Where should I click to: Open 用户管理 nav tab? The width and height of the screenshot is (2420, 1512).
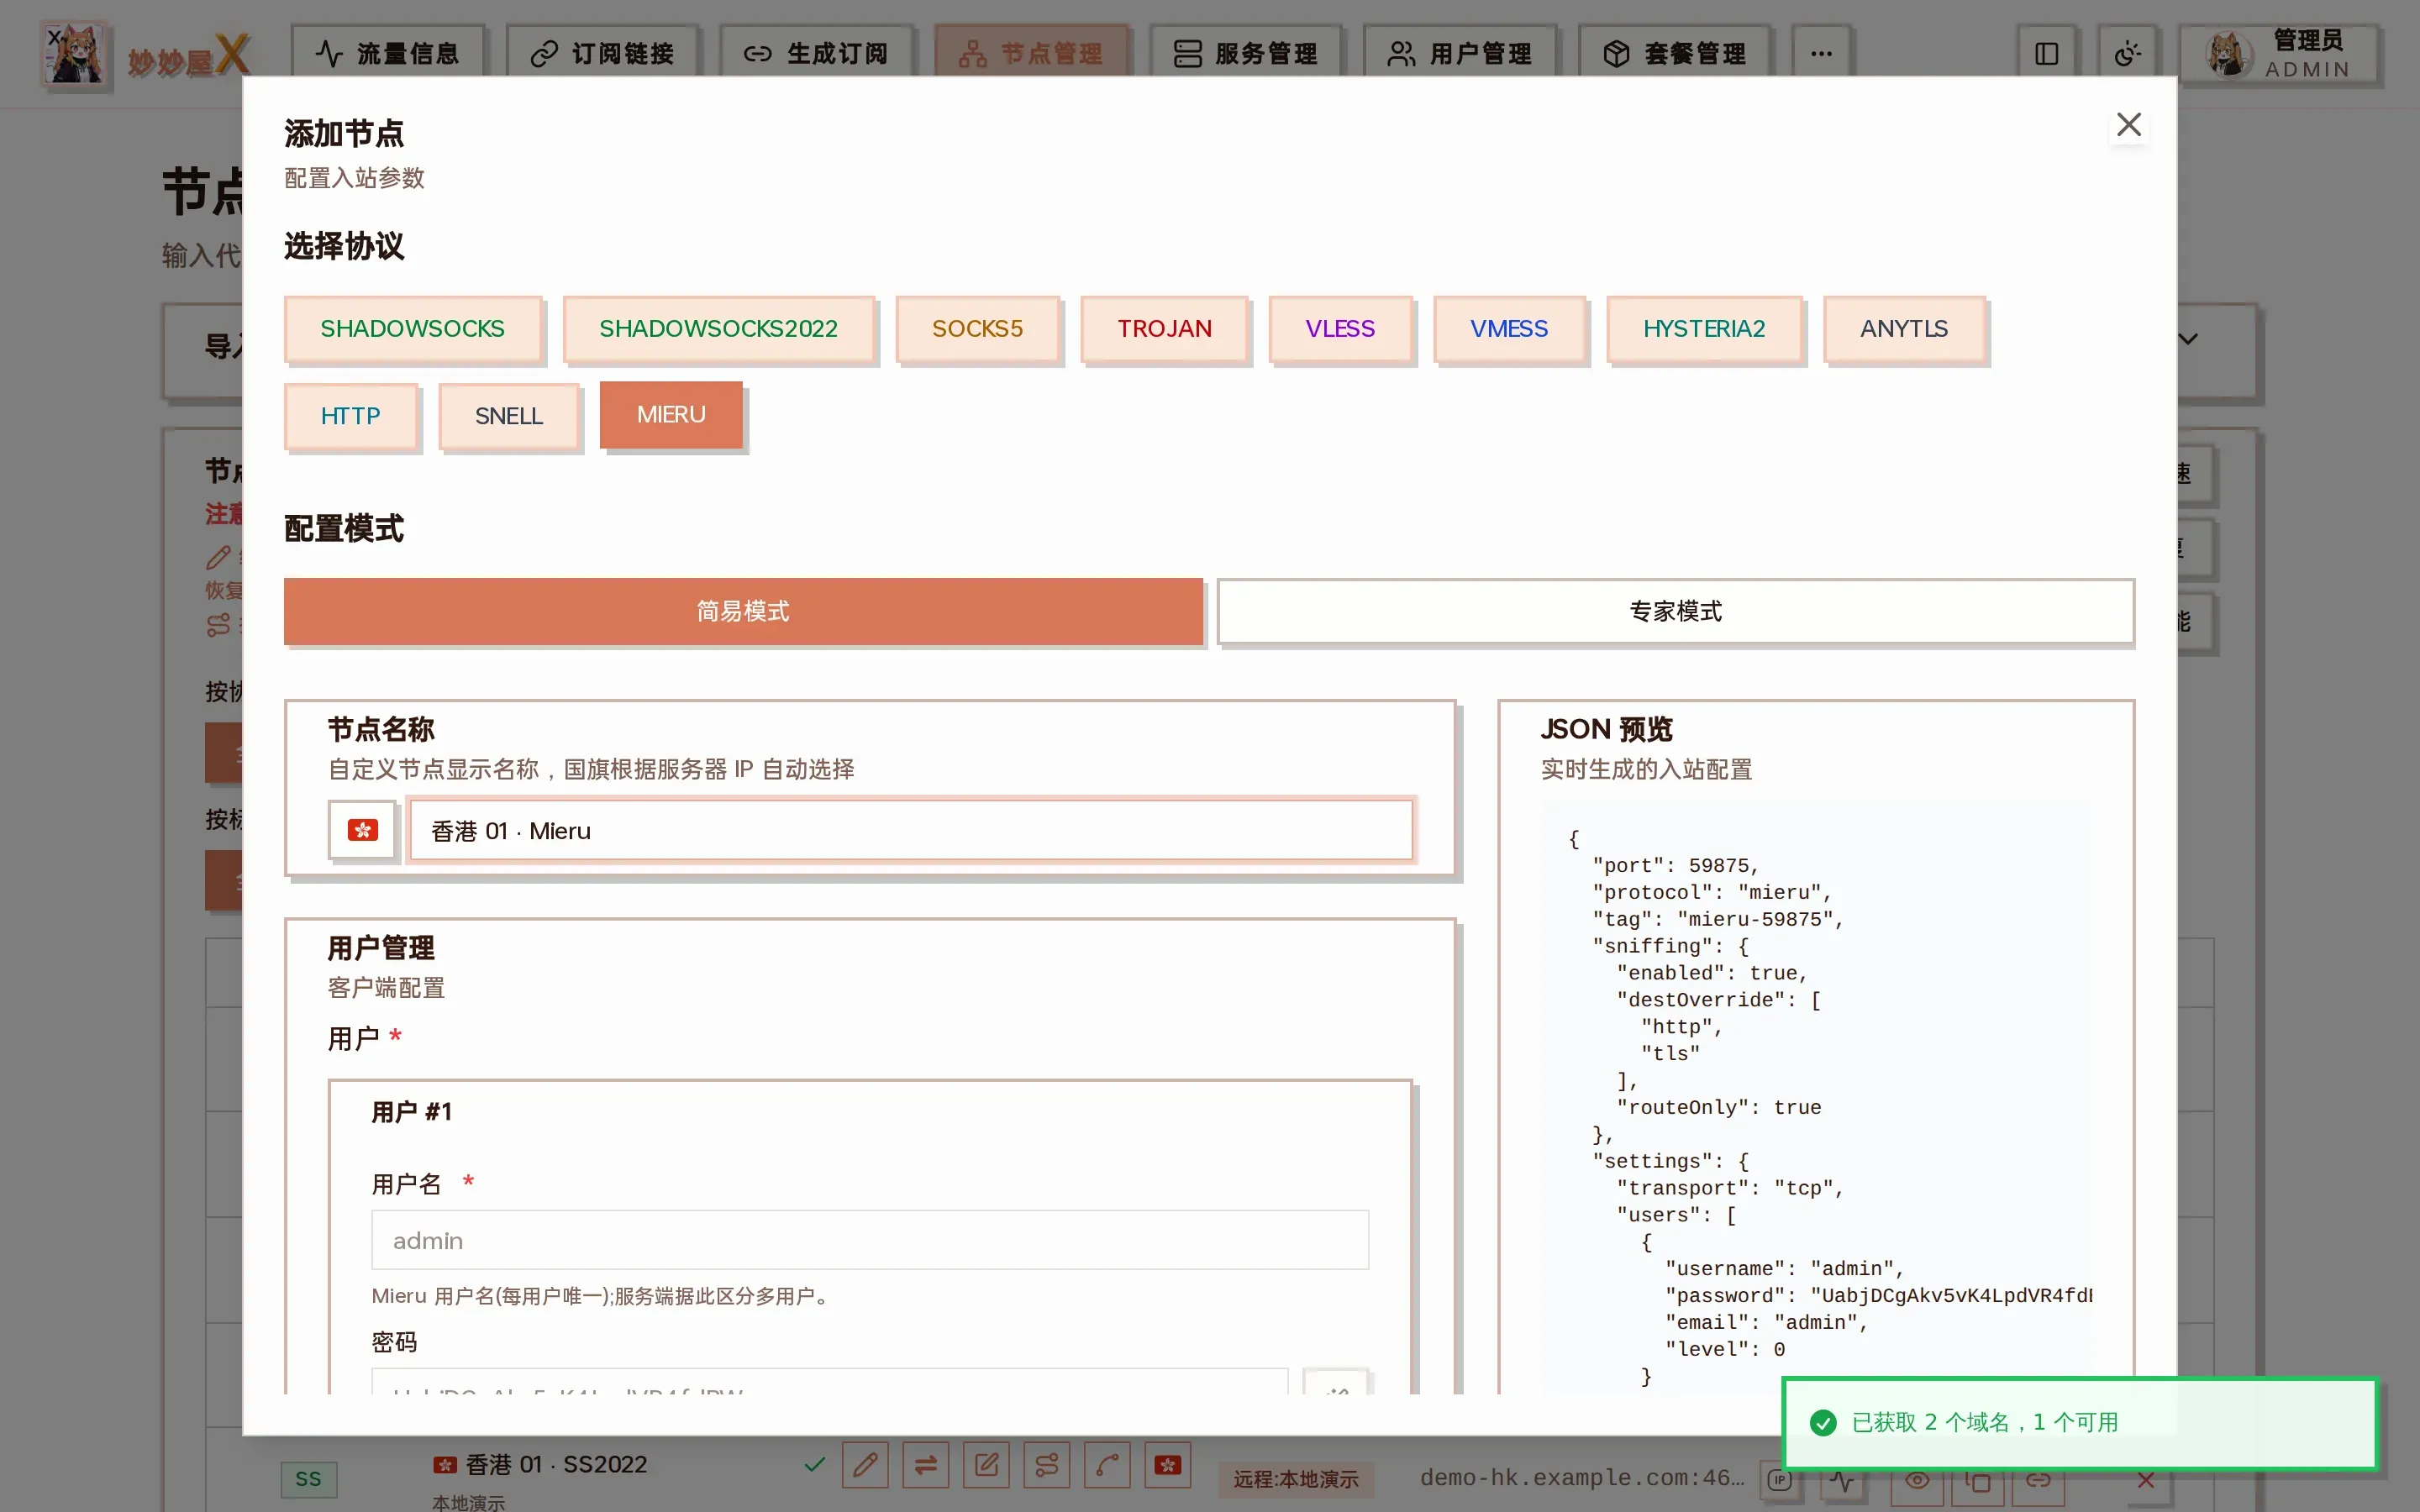(x=1460, y=53)
